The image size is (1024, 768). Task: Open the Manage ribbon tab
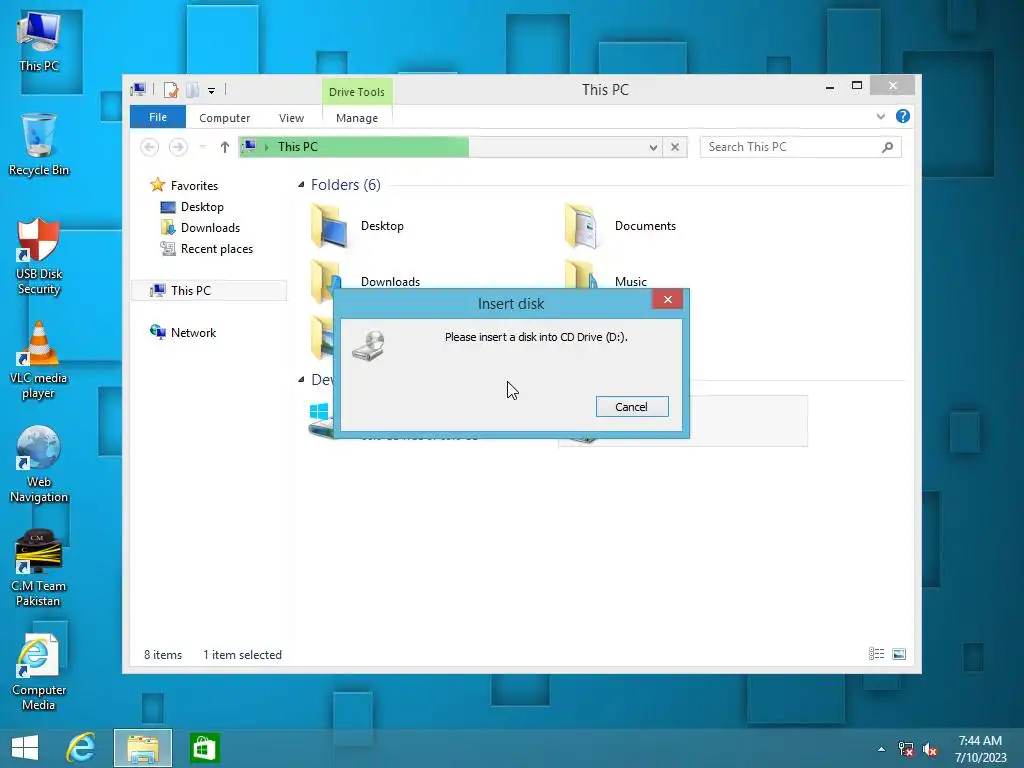coord(357,118)
